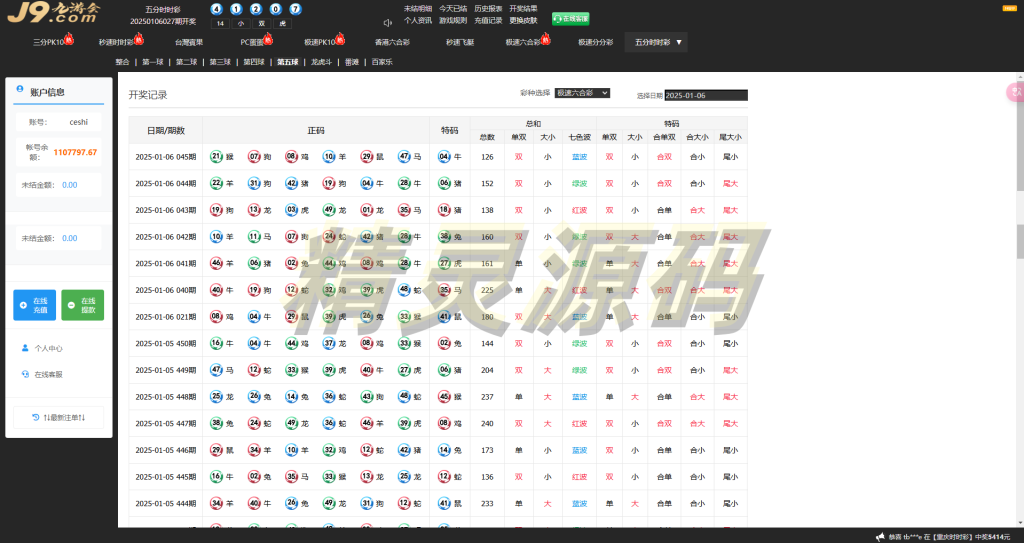Click the ball 38 in row 447期

[x=216, y=423]
